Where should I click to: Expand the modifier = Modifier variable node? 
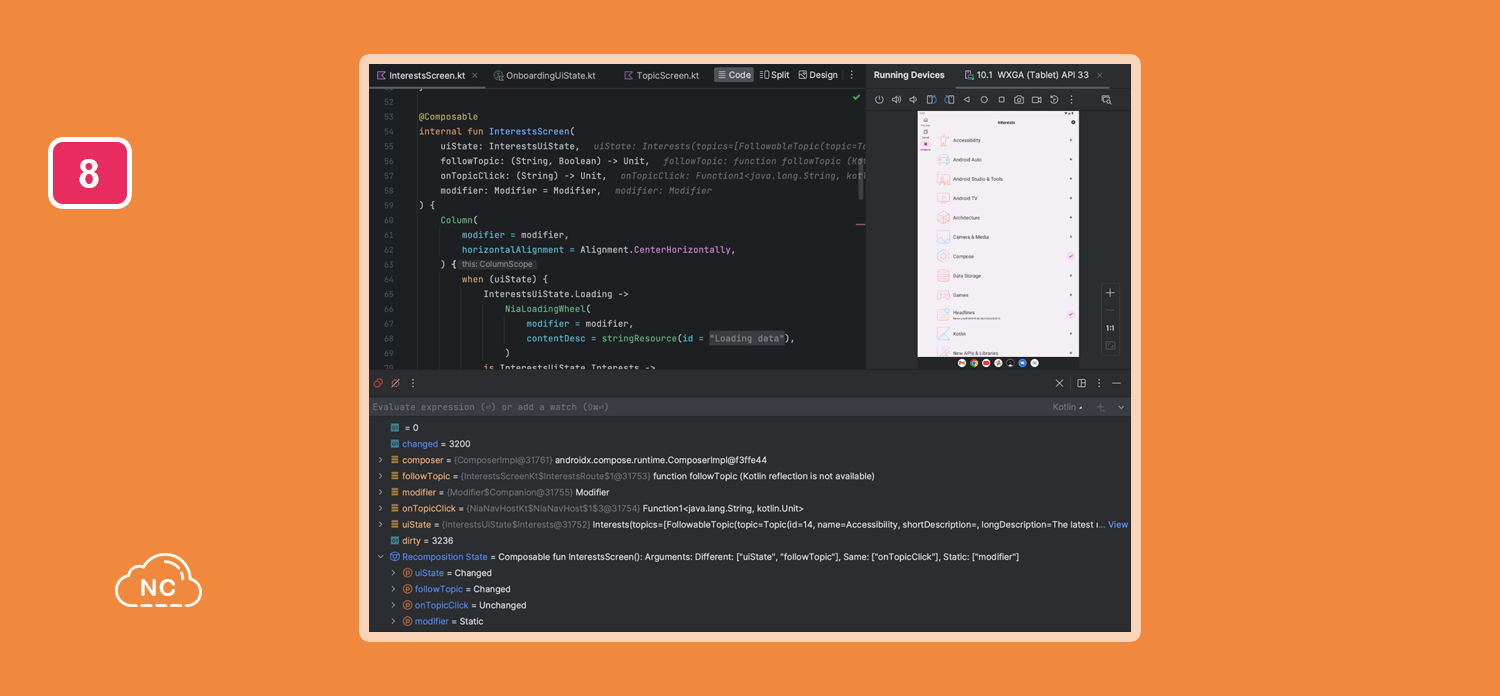(380, 492)
